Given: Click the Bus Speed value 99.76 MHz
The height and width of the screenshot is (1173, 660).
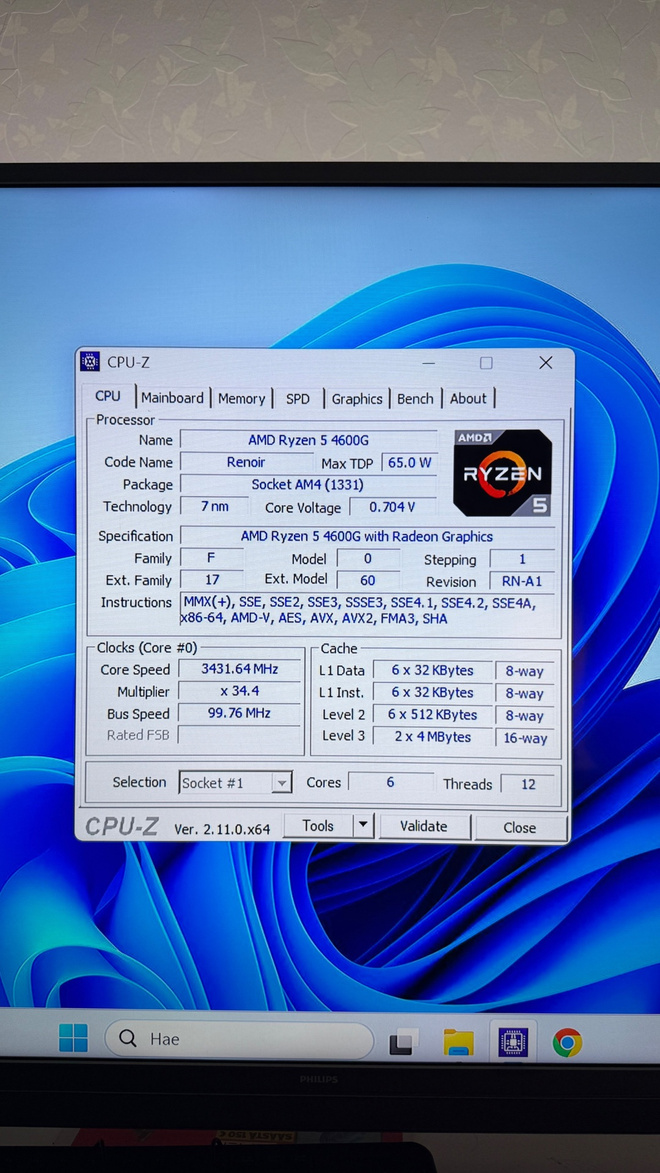Looking at the screenshot, I should pos(239,714).
